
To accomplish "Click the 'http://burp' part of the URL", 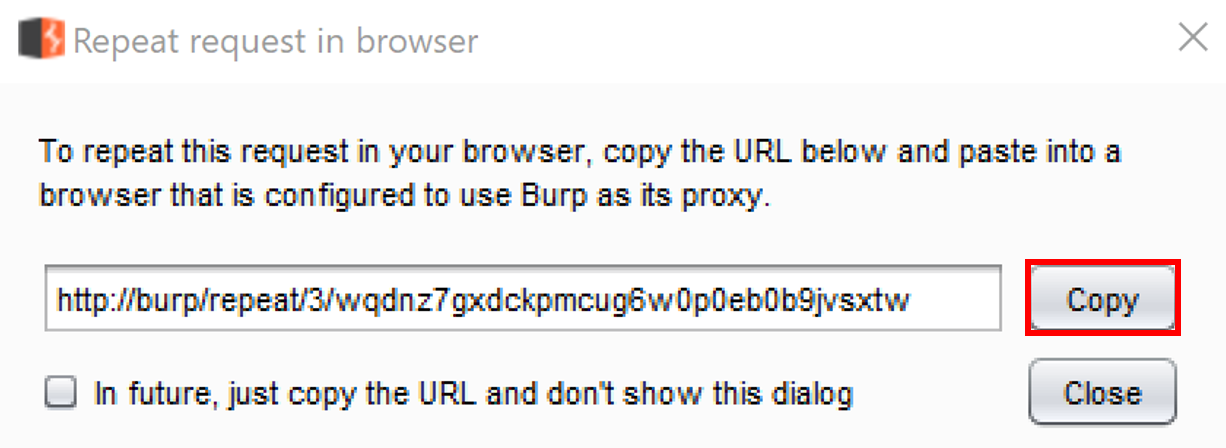I will [x=119, y=298].
